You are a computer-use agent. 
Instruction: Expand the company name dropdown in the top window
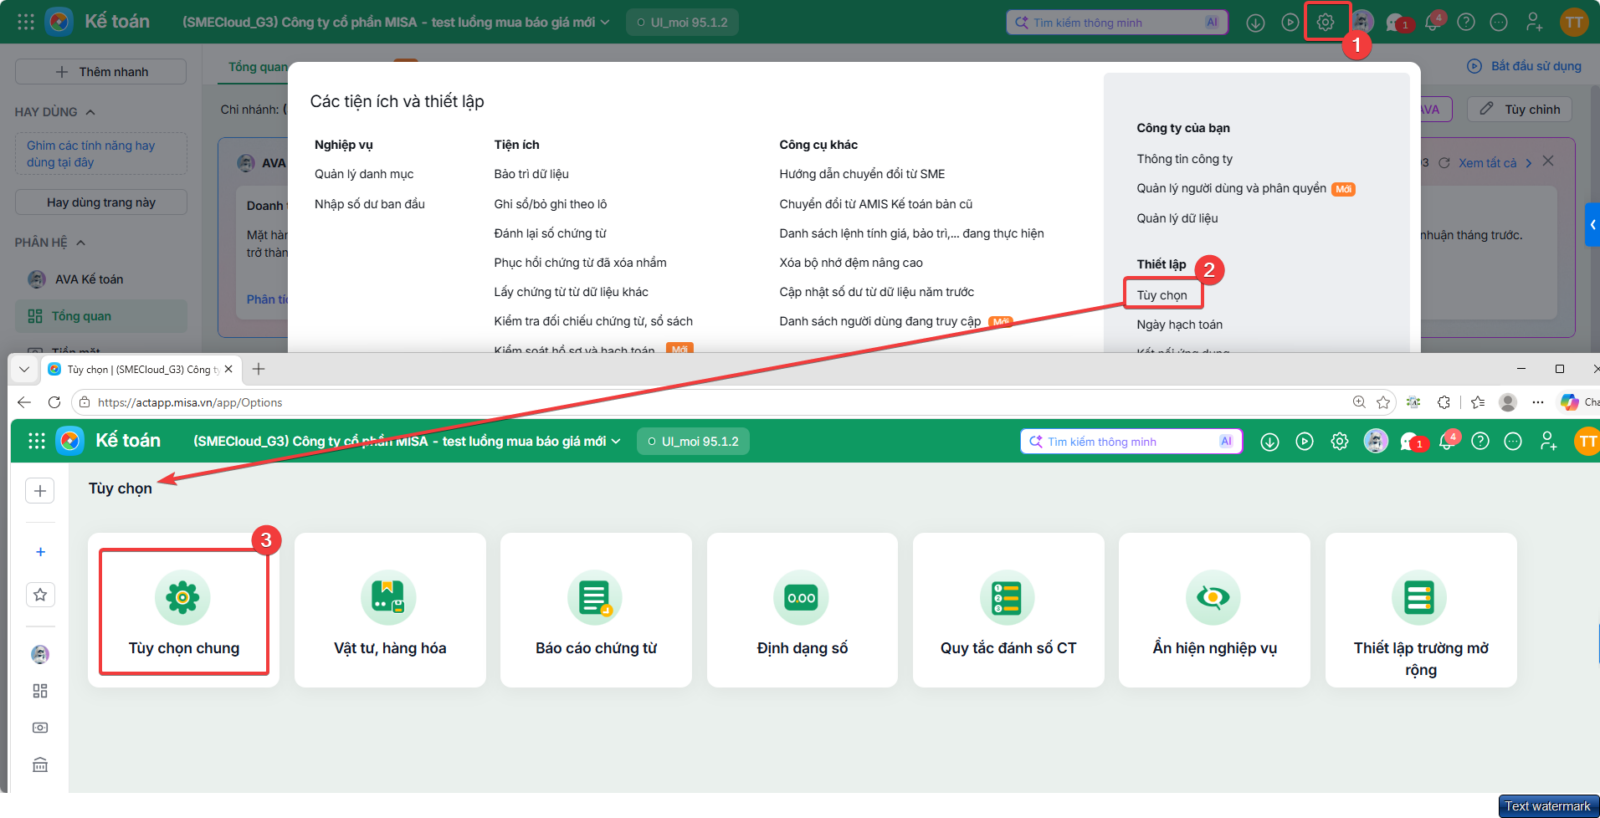click(x=605, y=22)
